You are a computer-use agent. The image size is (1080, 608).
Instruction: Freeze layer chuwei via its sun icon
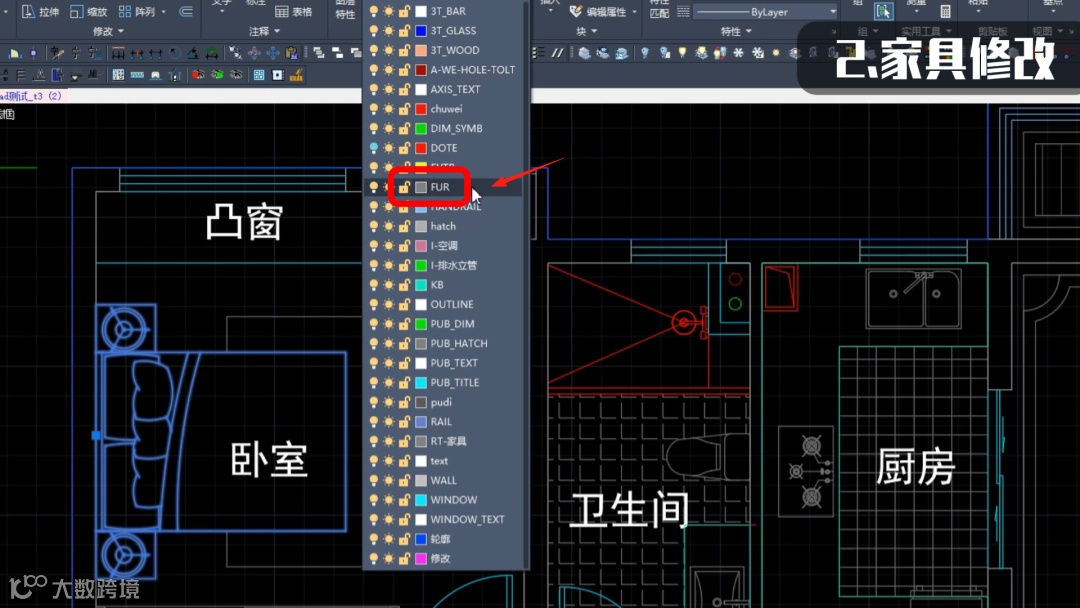[x=388, y=109]
